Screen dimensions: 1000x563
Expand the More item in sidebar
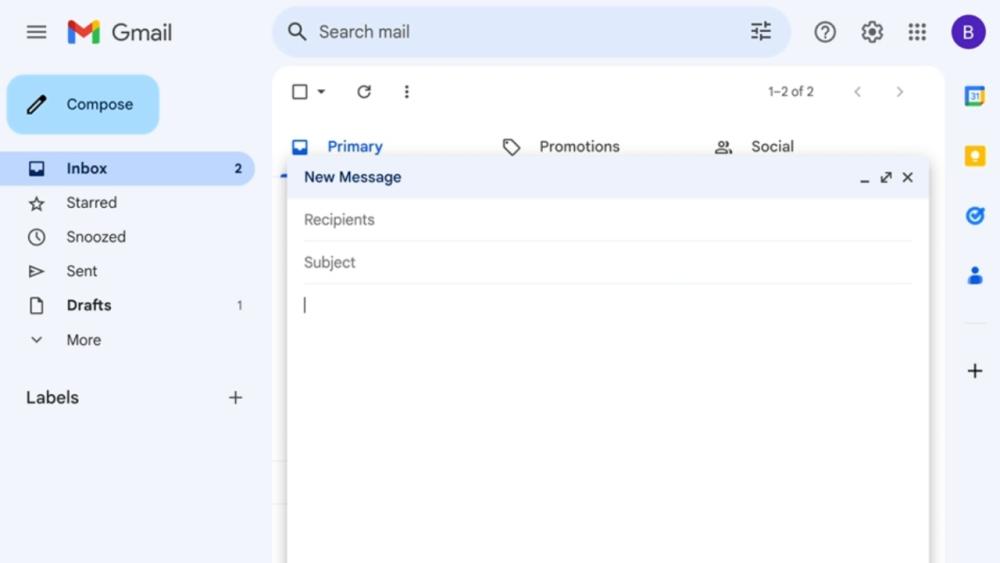pos(83,340)
